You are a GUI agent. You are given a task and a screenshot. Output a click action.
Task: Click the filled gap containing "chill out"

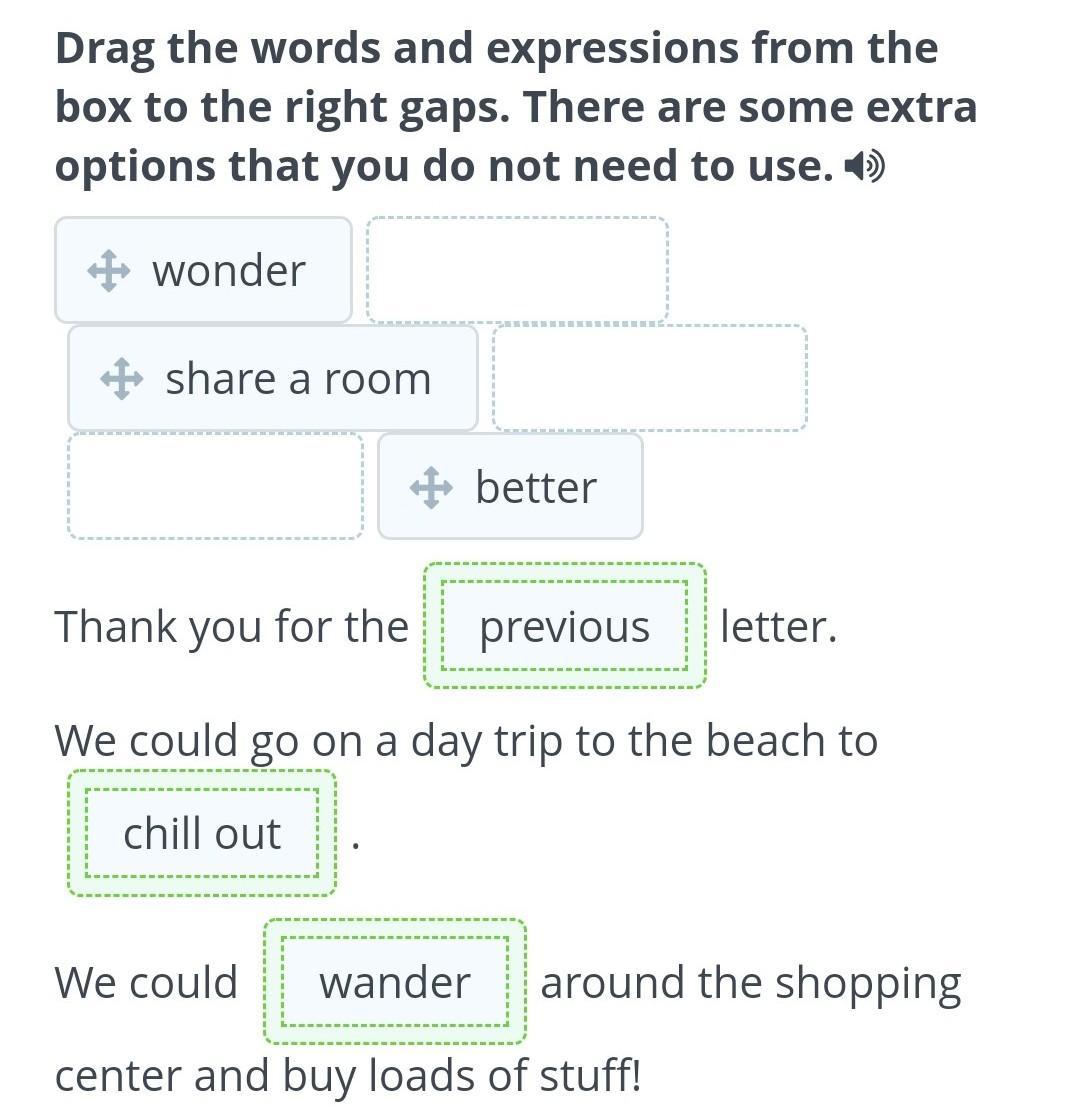pos(202,834)
